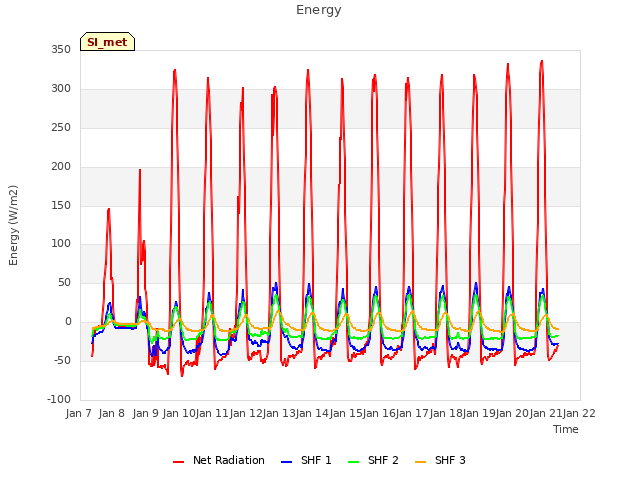Click x-axis label Jan 18
This screenshot has width=640, height=480.
click(446, 413)
